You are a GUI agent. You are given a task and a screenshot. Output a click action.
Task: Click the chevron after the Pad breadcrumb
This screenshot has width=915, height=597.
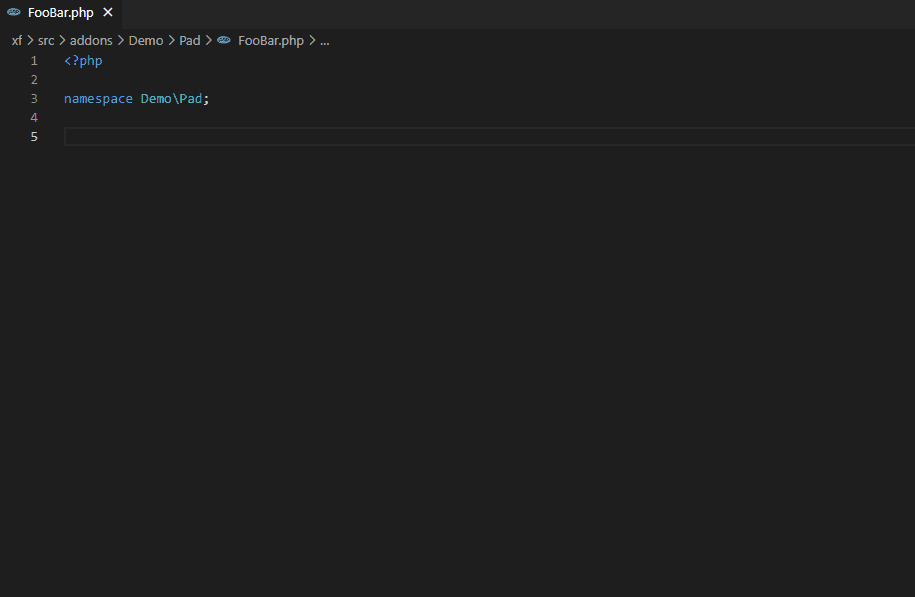(x=208, y=41)
